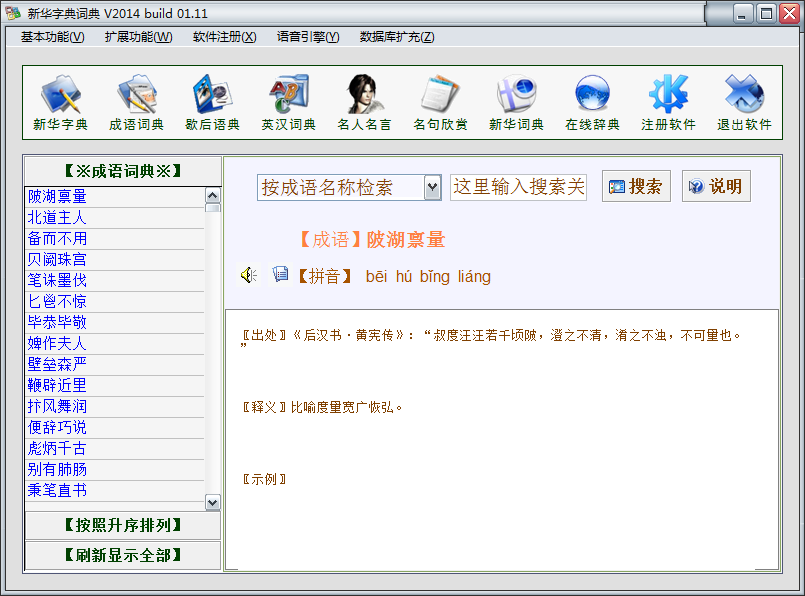Click the 【释义】 definition text line
The width and height of the screenshot is (805, 596).
[322, 408]
